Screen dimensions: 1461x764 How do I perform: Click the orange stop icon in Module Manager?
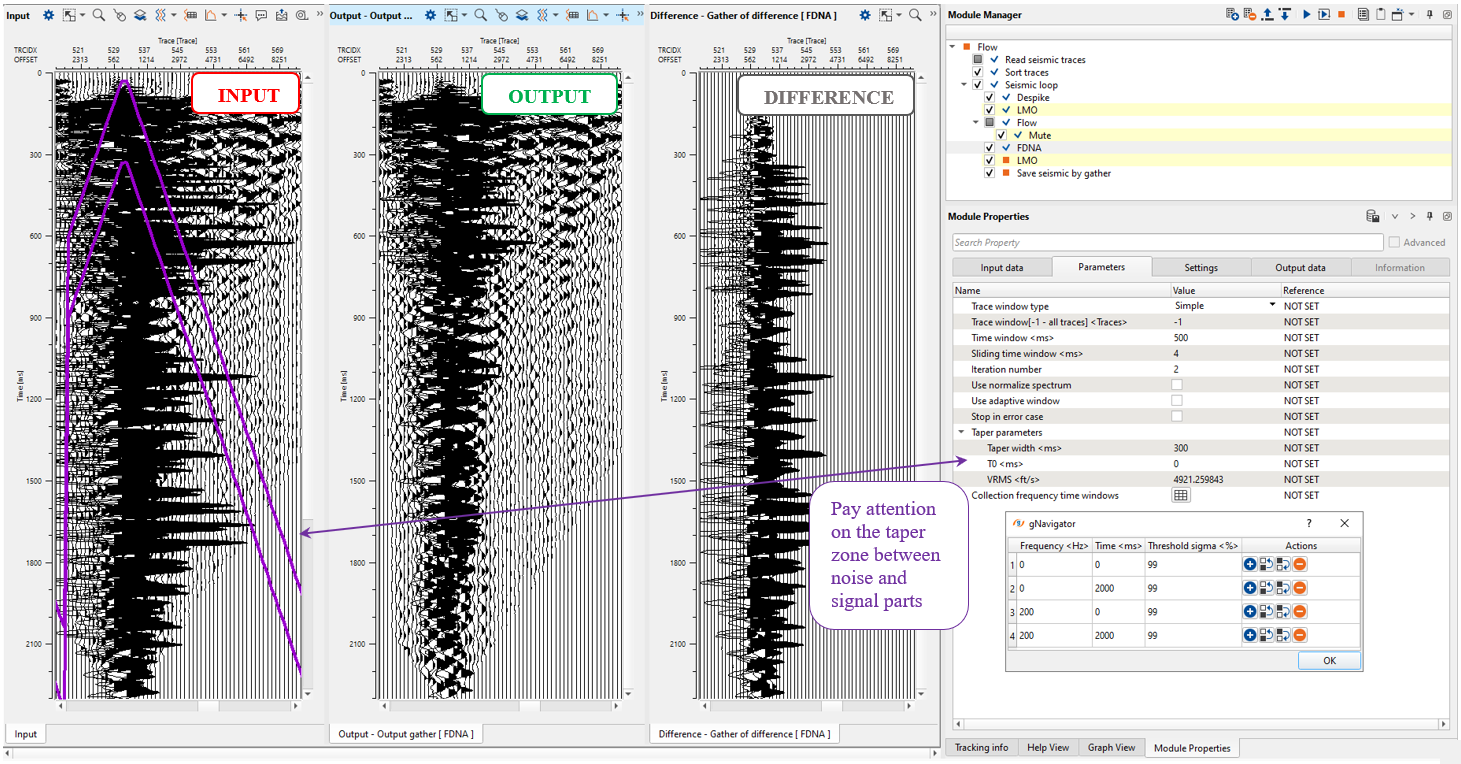pyautogui.click(x=1341, y=15)
